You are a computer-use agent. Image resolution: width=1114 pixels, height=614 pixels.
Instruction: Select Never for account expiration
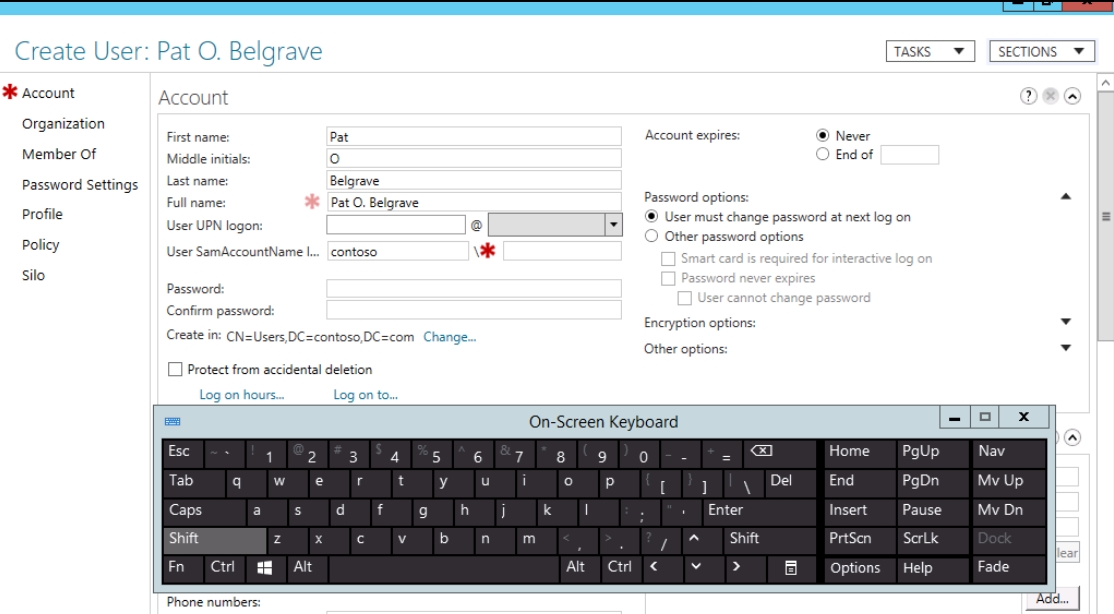pyautogui.click(x=823, y=136)
